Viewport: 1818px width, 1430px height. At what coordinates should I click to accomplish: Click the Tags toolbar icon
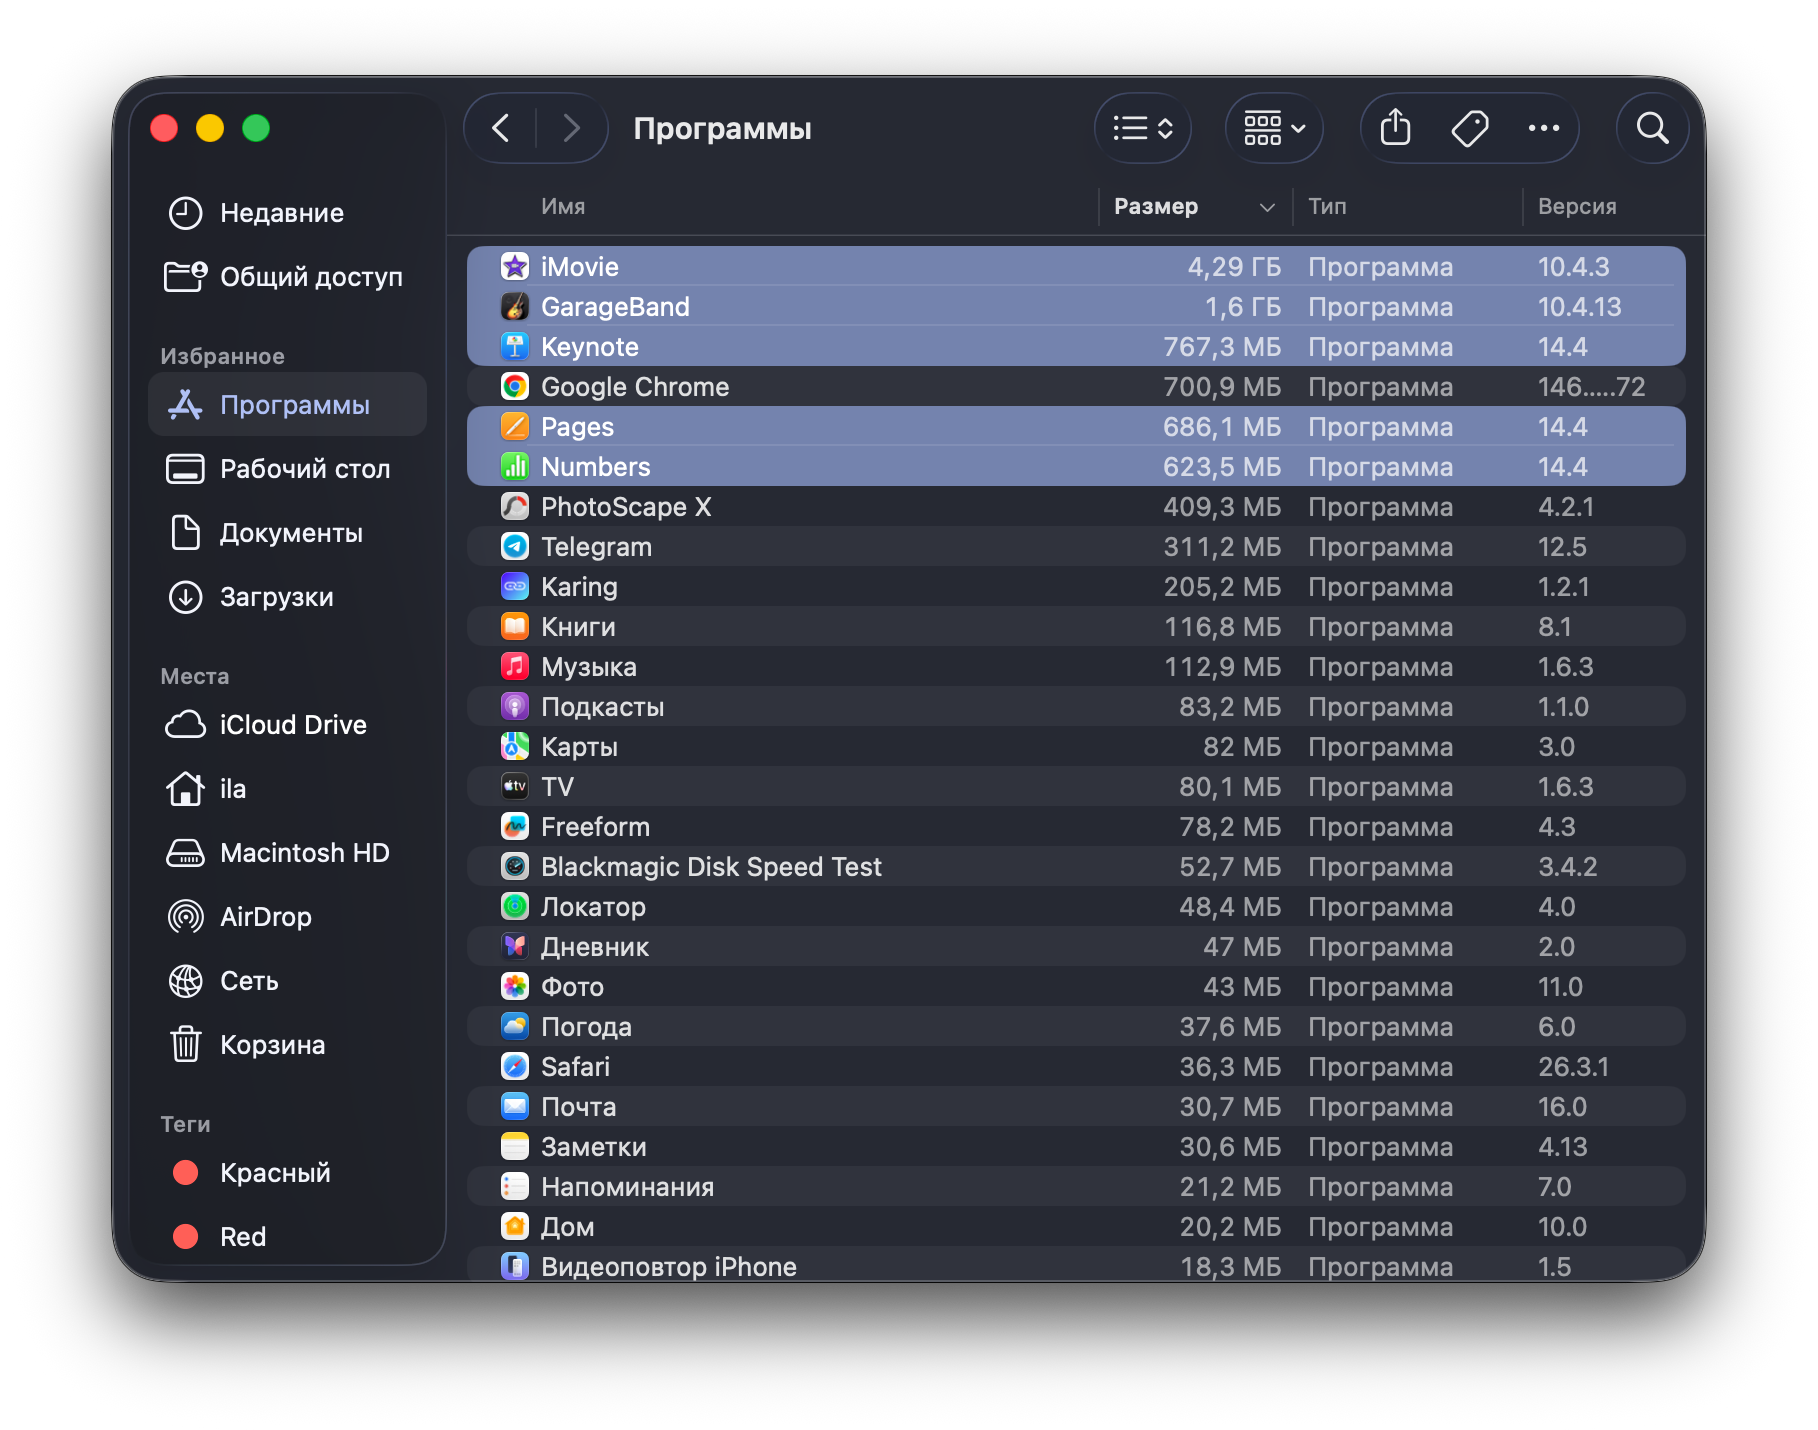click(x=1469, y=128)
